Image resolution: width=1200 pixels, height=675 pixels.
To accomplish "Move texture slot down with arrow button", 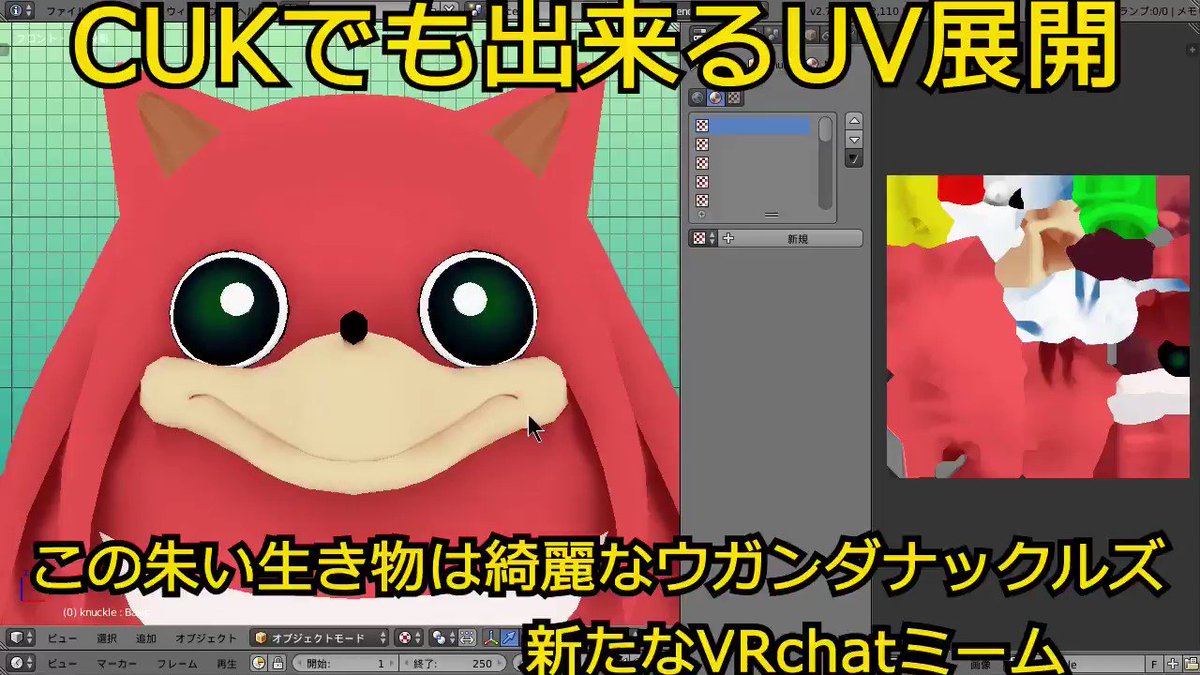I will point(854,139).
